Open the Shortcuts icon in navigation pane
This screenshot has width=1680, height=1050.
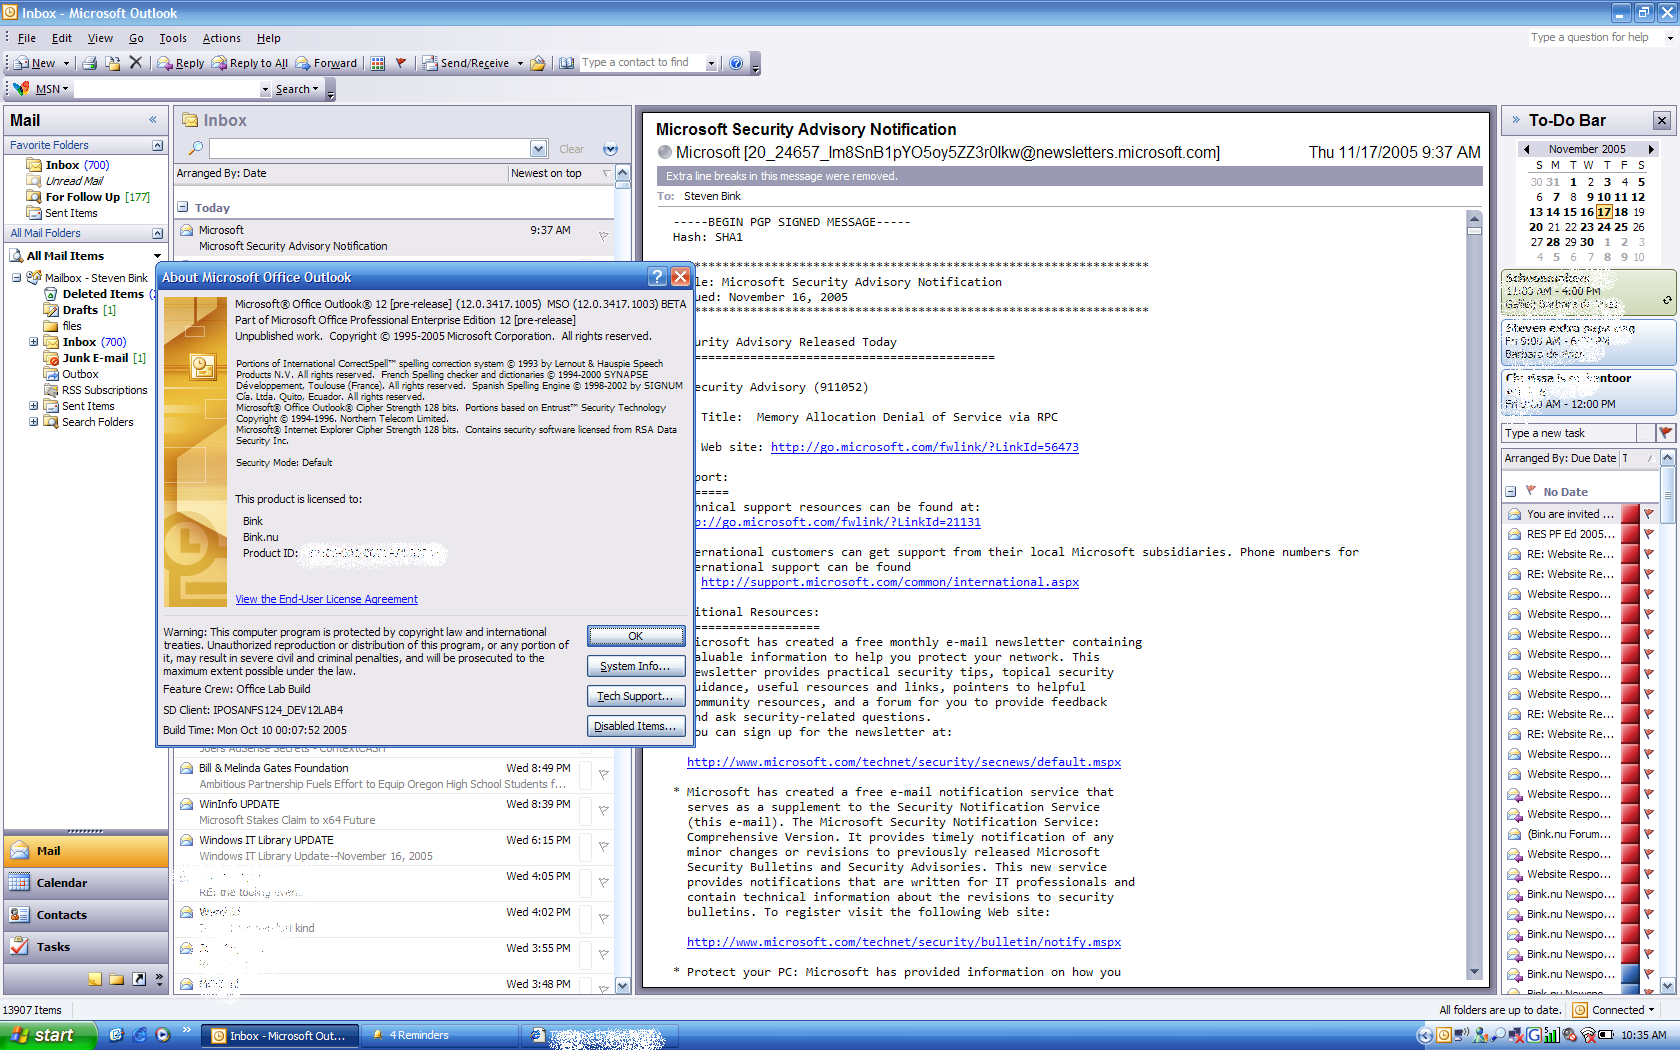pos(139,979)
